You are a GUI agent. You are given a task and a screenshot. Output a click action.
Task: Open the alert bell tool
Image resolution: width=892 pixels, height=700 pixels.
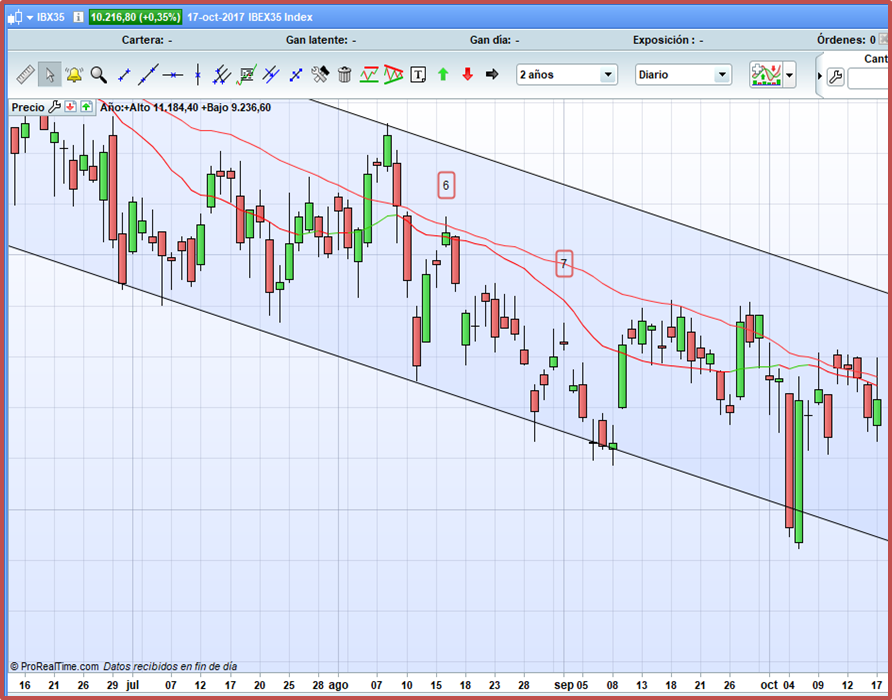click(74, 75)
